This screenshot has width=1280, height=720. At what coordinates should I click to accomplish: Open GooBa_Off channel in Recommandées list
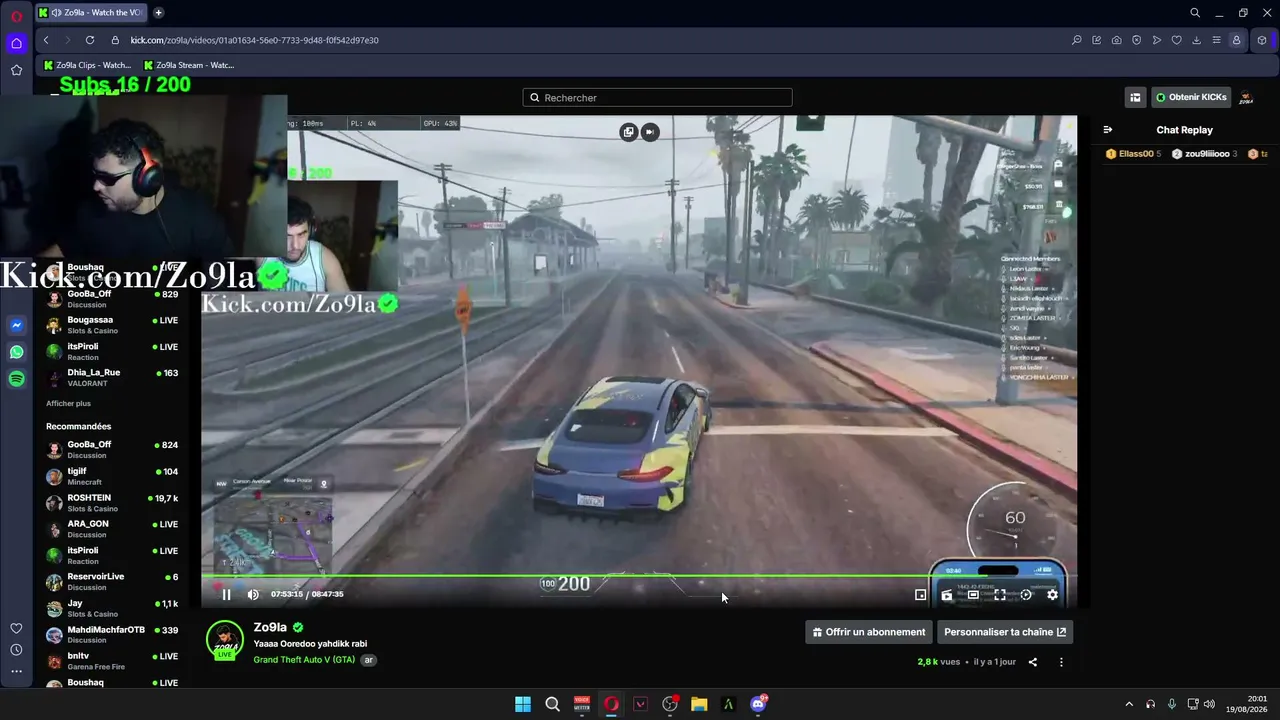pos(112,450)
